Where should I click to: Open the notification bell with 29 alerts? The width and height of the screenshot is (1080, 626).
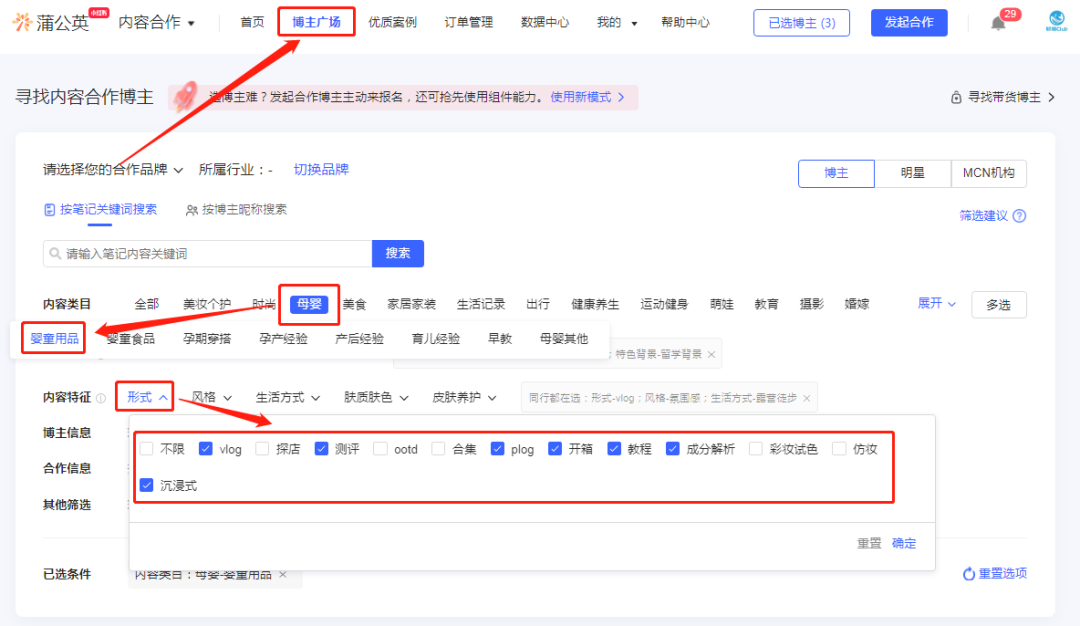tap(997, 23)
